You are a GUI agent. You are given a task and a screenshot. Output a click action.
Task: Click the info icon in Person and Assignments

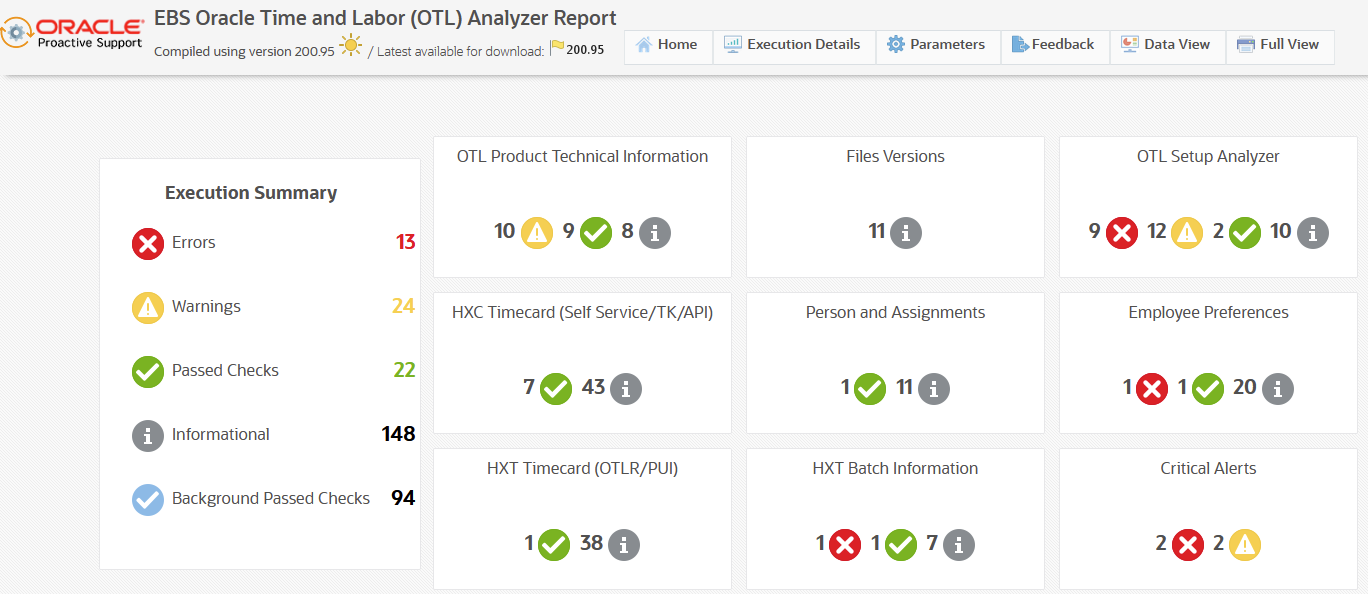tap(933, 389)
